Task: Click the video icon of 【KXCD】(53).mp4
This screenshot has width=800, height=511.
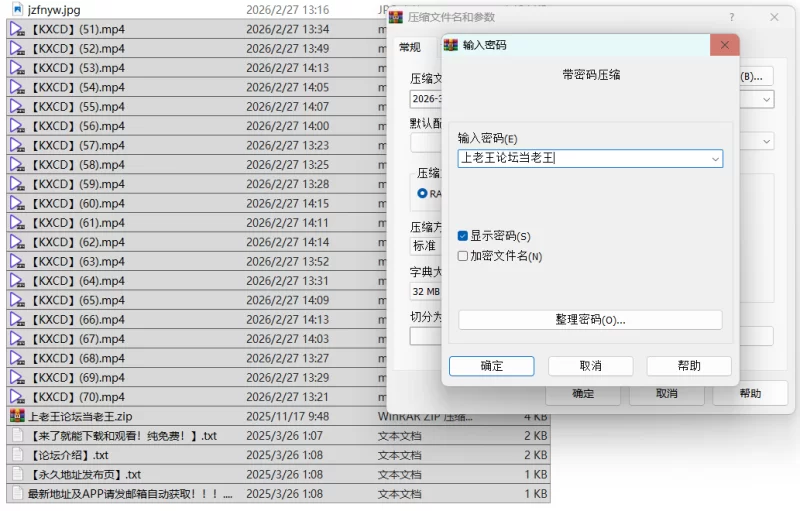Action: pos(17,68)
